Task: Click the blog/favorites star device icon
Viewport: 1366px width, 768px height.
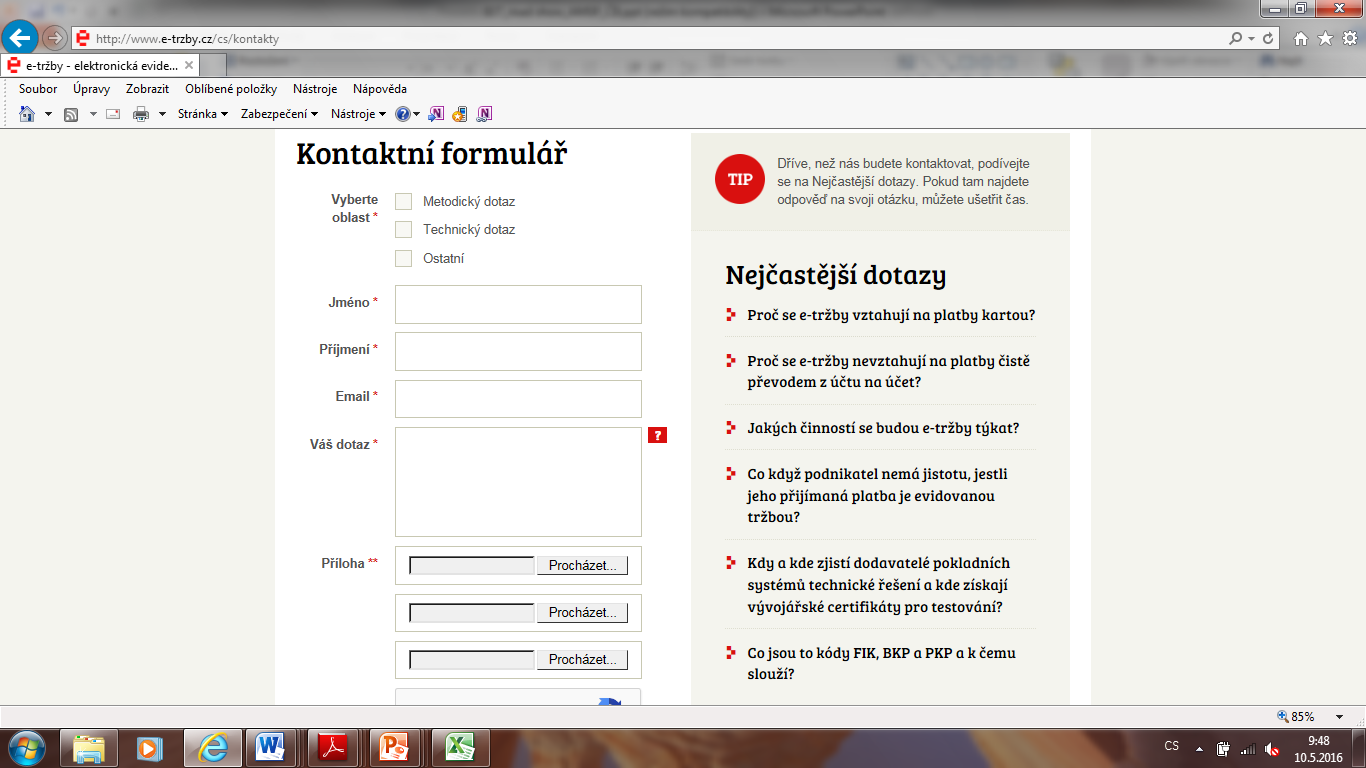Action: [x=460, y=114]
